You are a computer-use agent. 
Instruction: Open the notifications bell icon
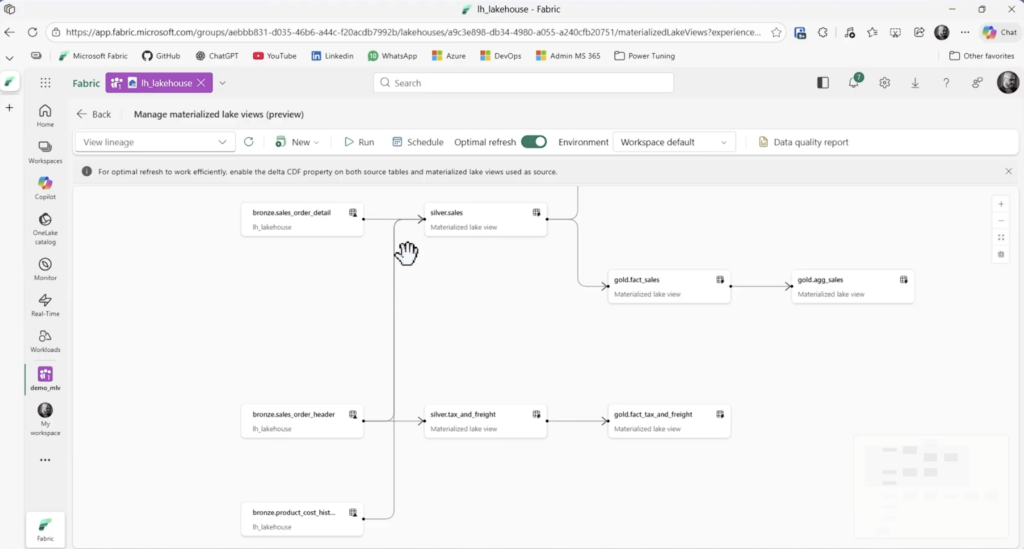coord(855,83)
